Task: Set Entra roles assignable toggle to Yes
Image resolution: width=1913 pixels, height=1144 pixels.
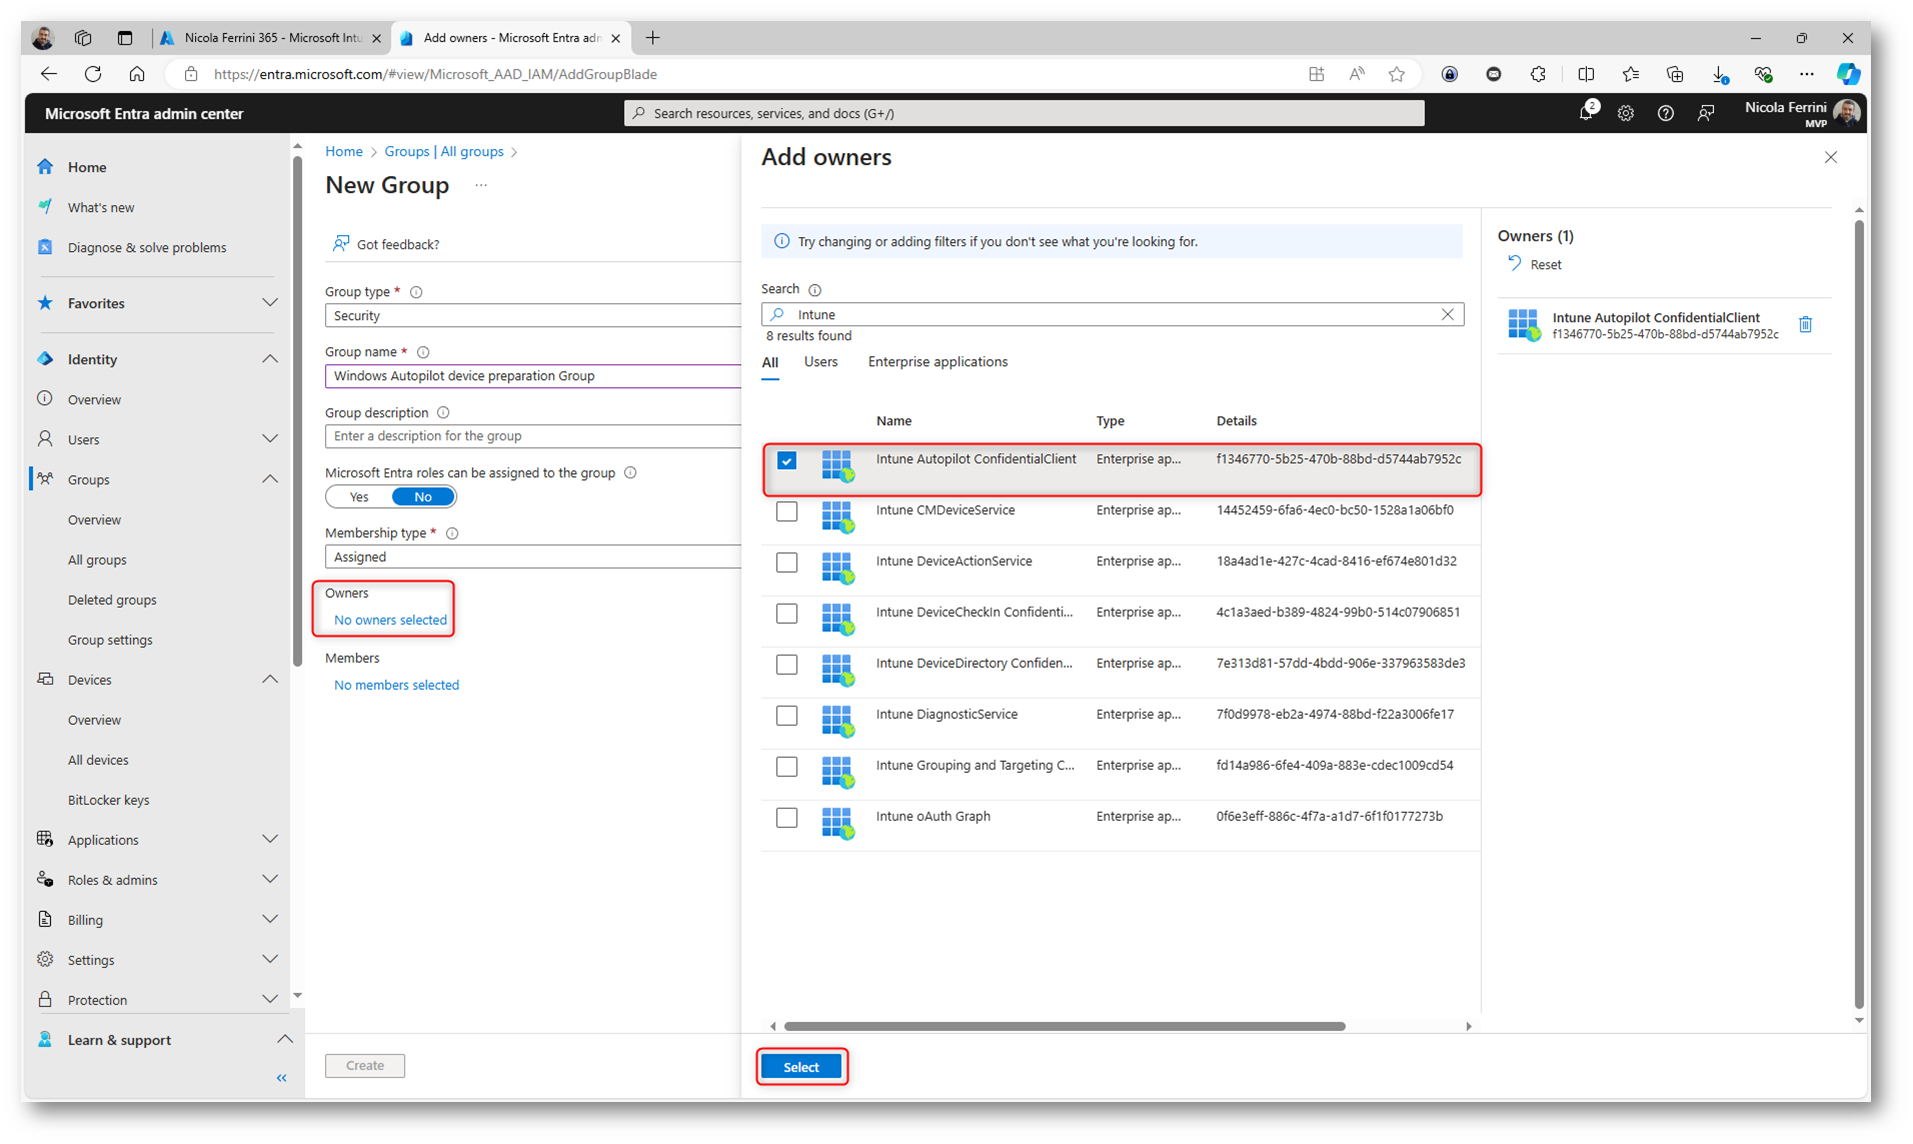Action: point(359,497)
